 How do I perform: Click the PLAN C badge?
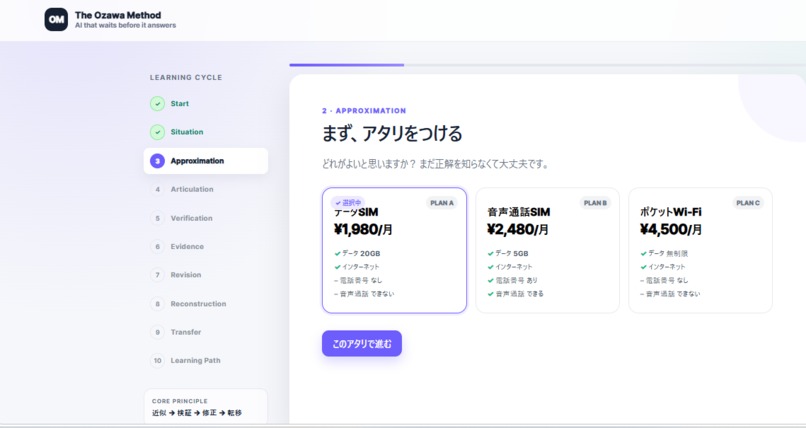tap(748, 203)
